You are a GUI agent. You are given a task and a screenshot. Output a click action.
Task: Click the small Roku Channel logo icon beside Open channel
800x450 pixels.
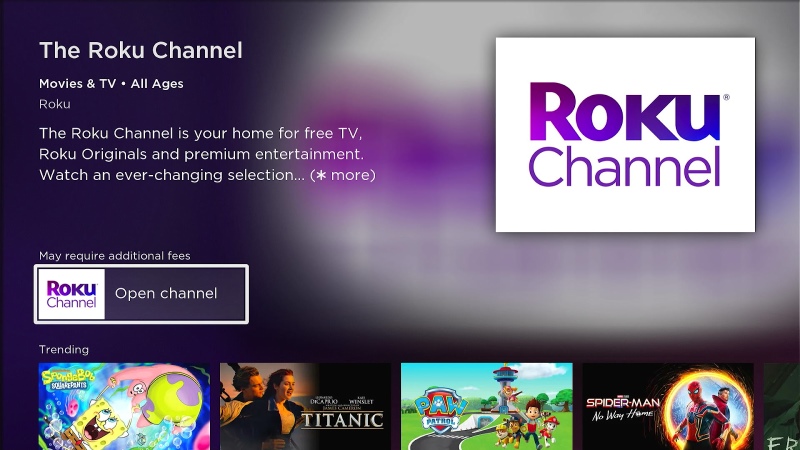point(71,294)
